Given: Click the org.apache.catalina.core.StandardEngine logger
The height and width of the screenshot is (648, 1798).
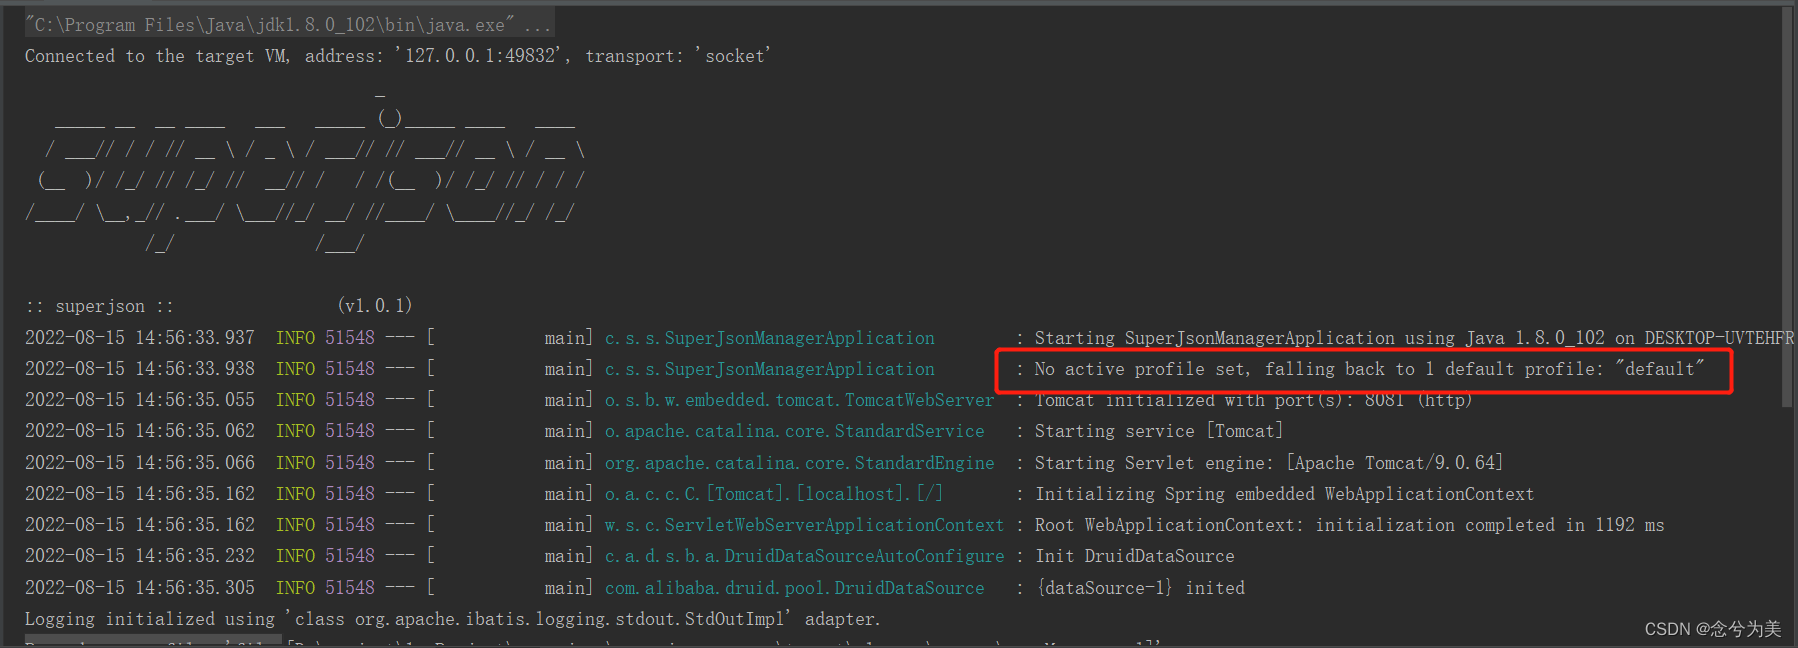Looking at the screenshot, I should (799, 463).
